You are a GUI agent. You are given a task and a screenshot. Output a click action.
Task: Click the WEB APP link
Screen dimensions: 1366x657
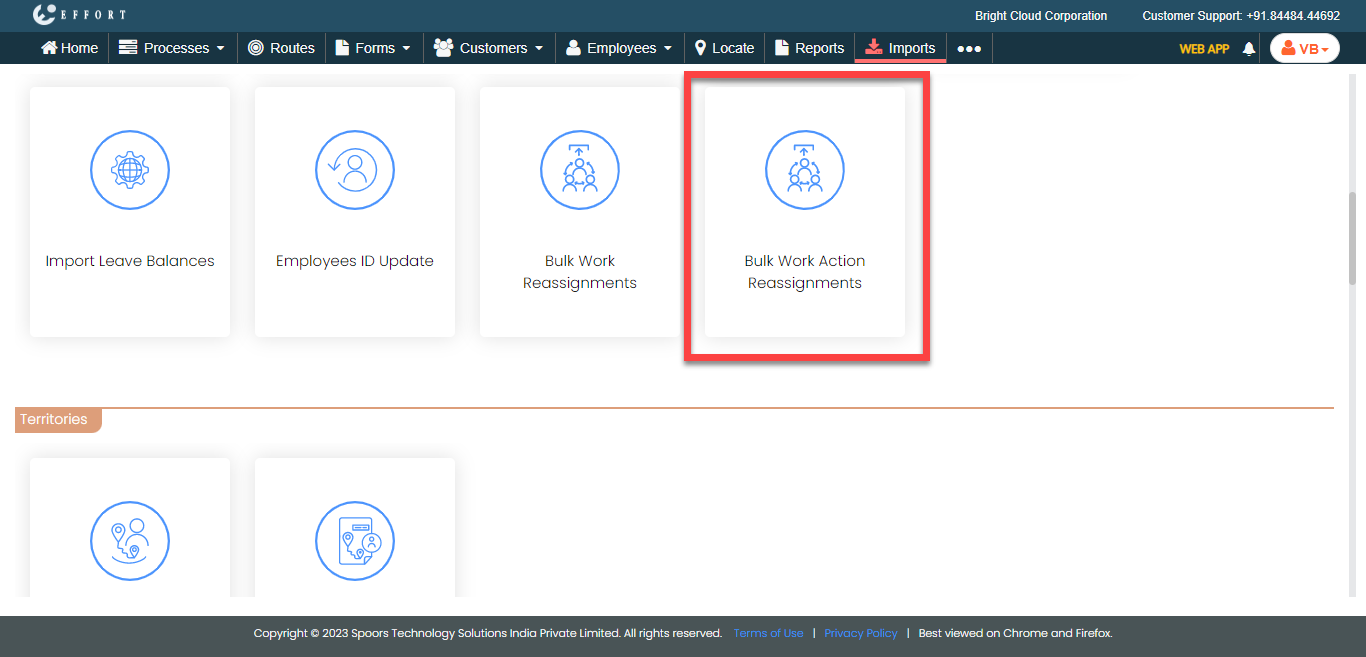tap(1204, 48)
